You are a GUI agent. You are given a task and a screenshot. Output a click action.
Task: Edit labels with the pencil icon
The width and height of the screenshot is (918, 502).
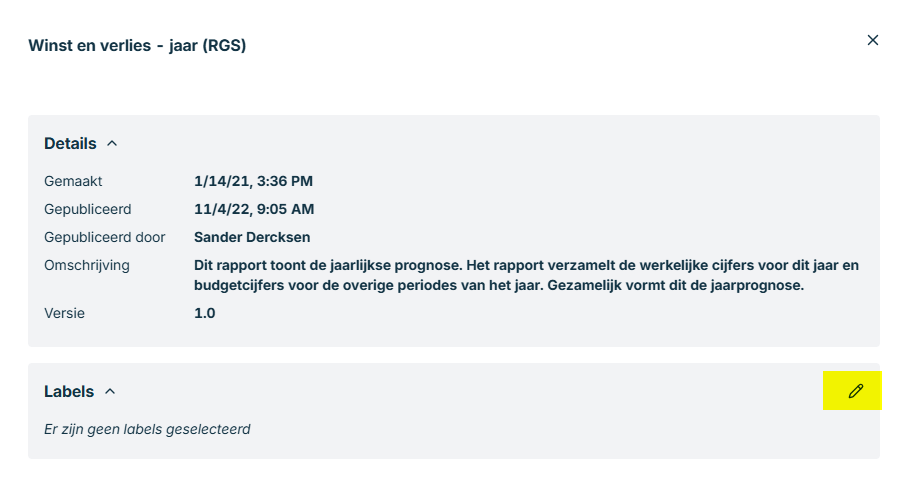855,391
